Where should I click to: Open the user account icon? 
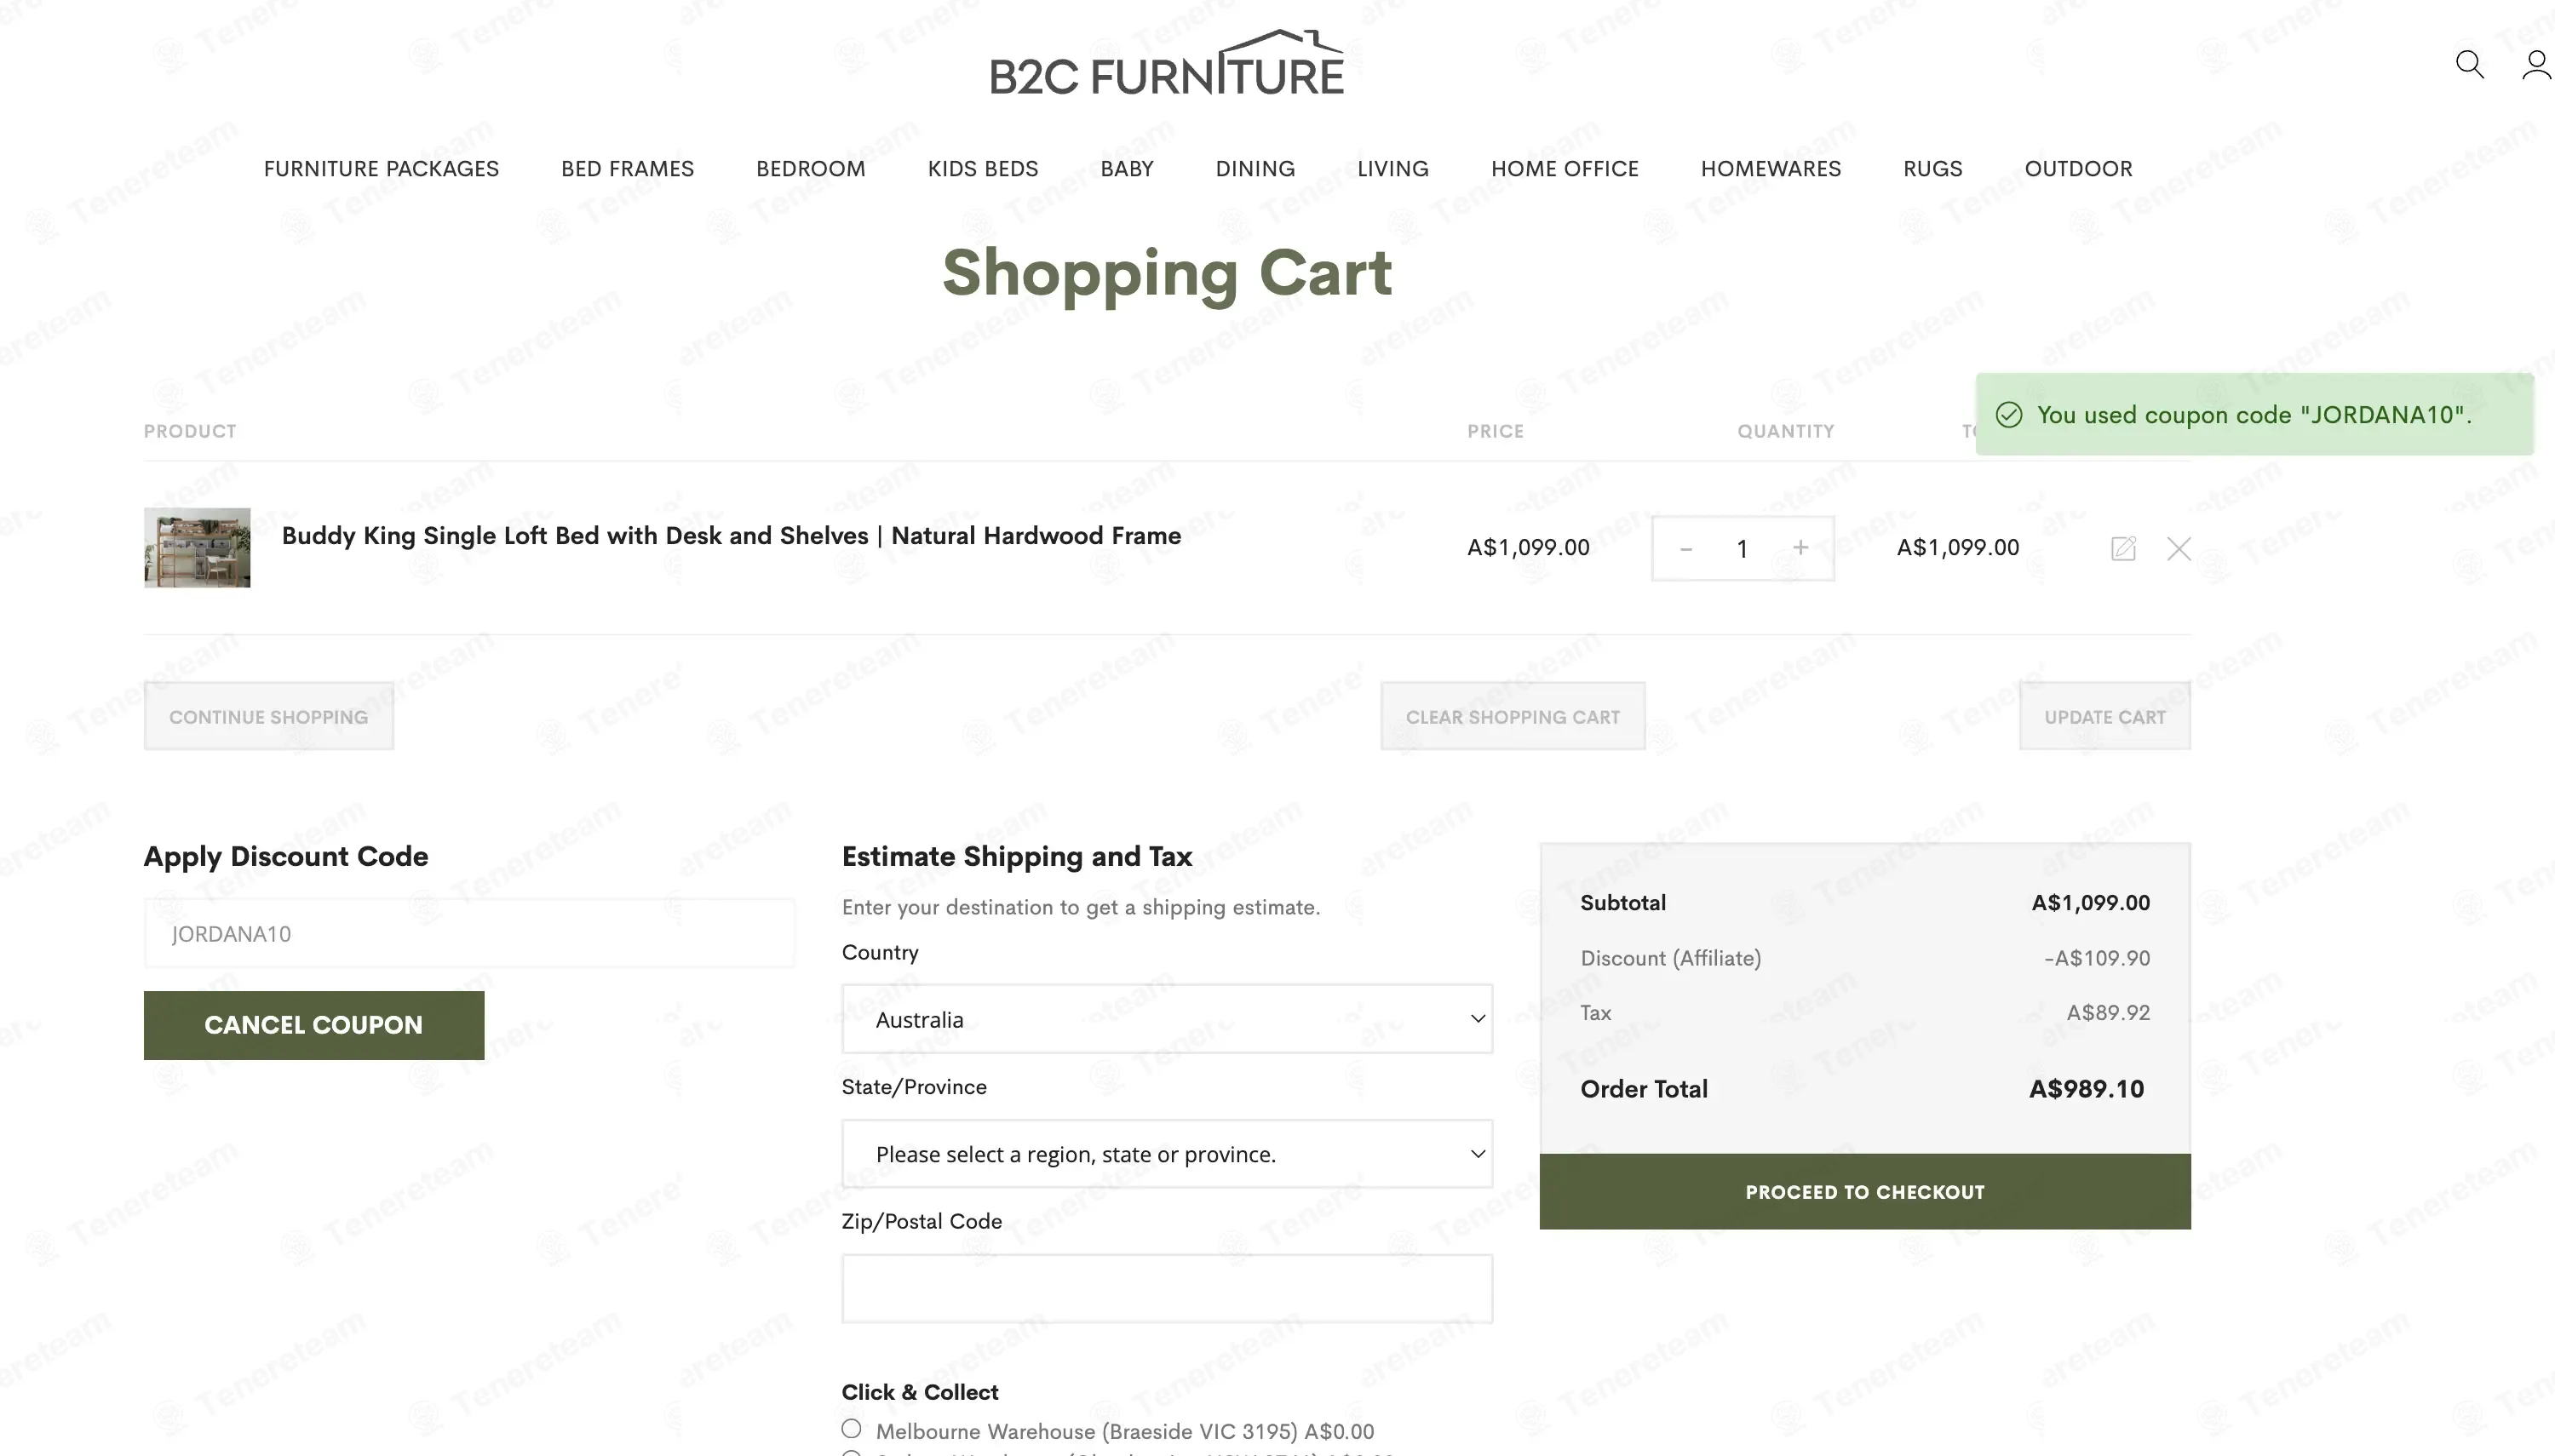2536,65
